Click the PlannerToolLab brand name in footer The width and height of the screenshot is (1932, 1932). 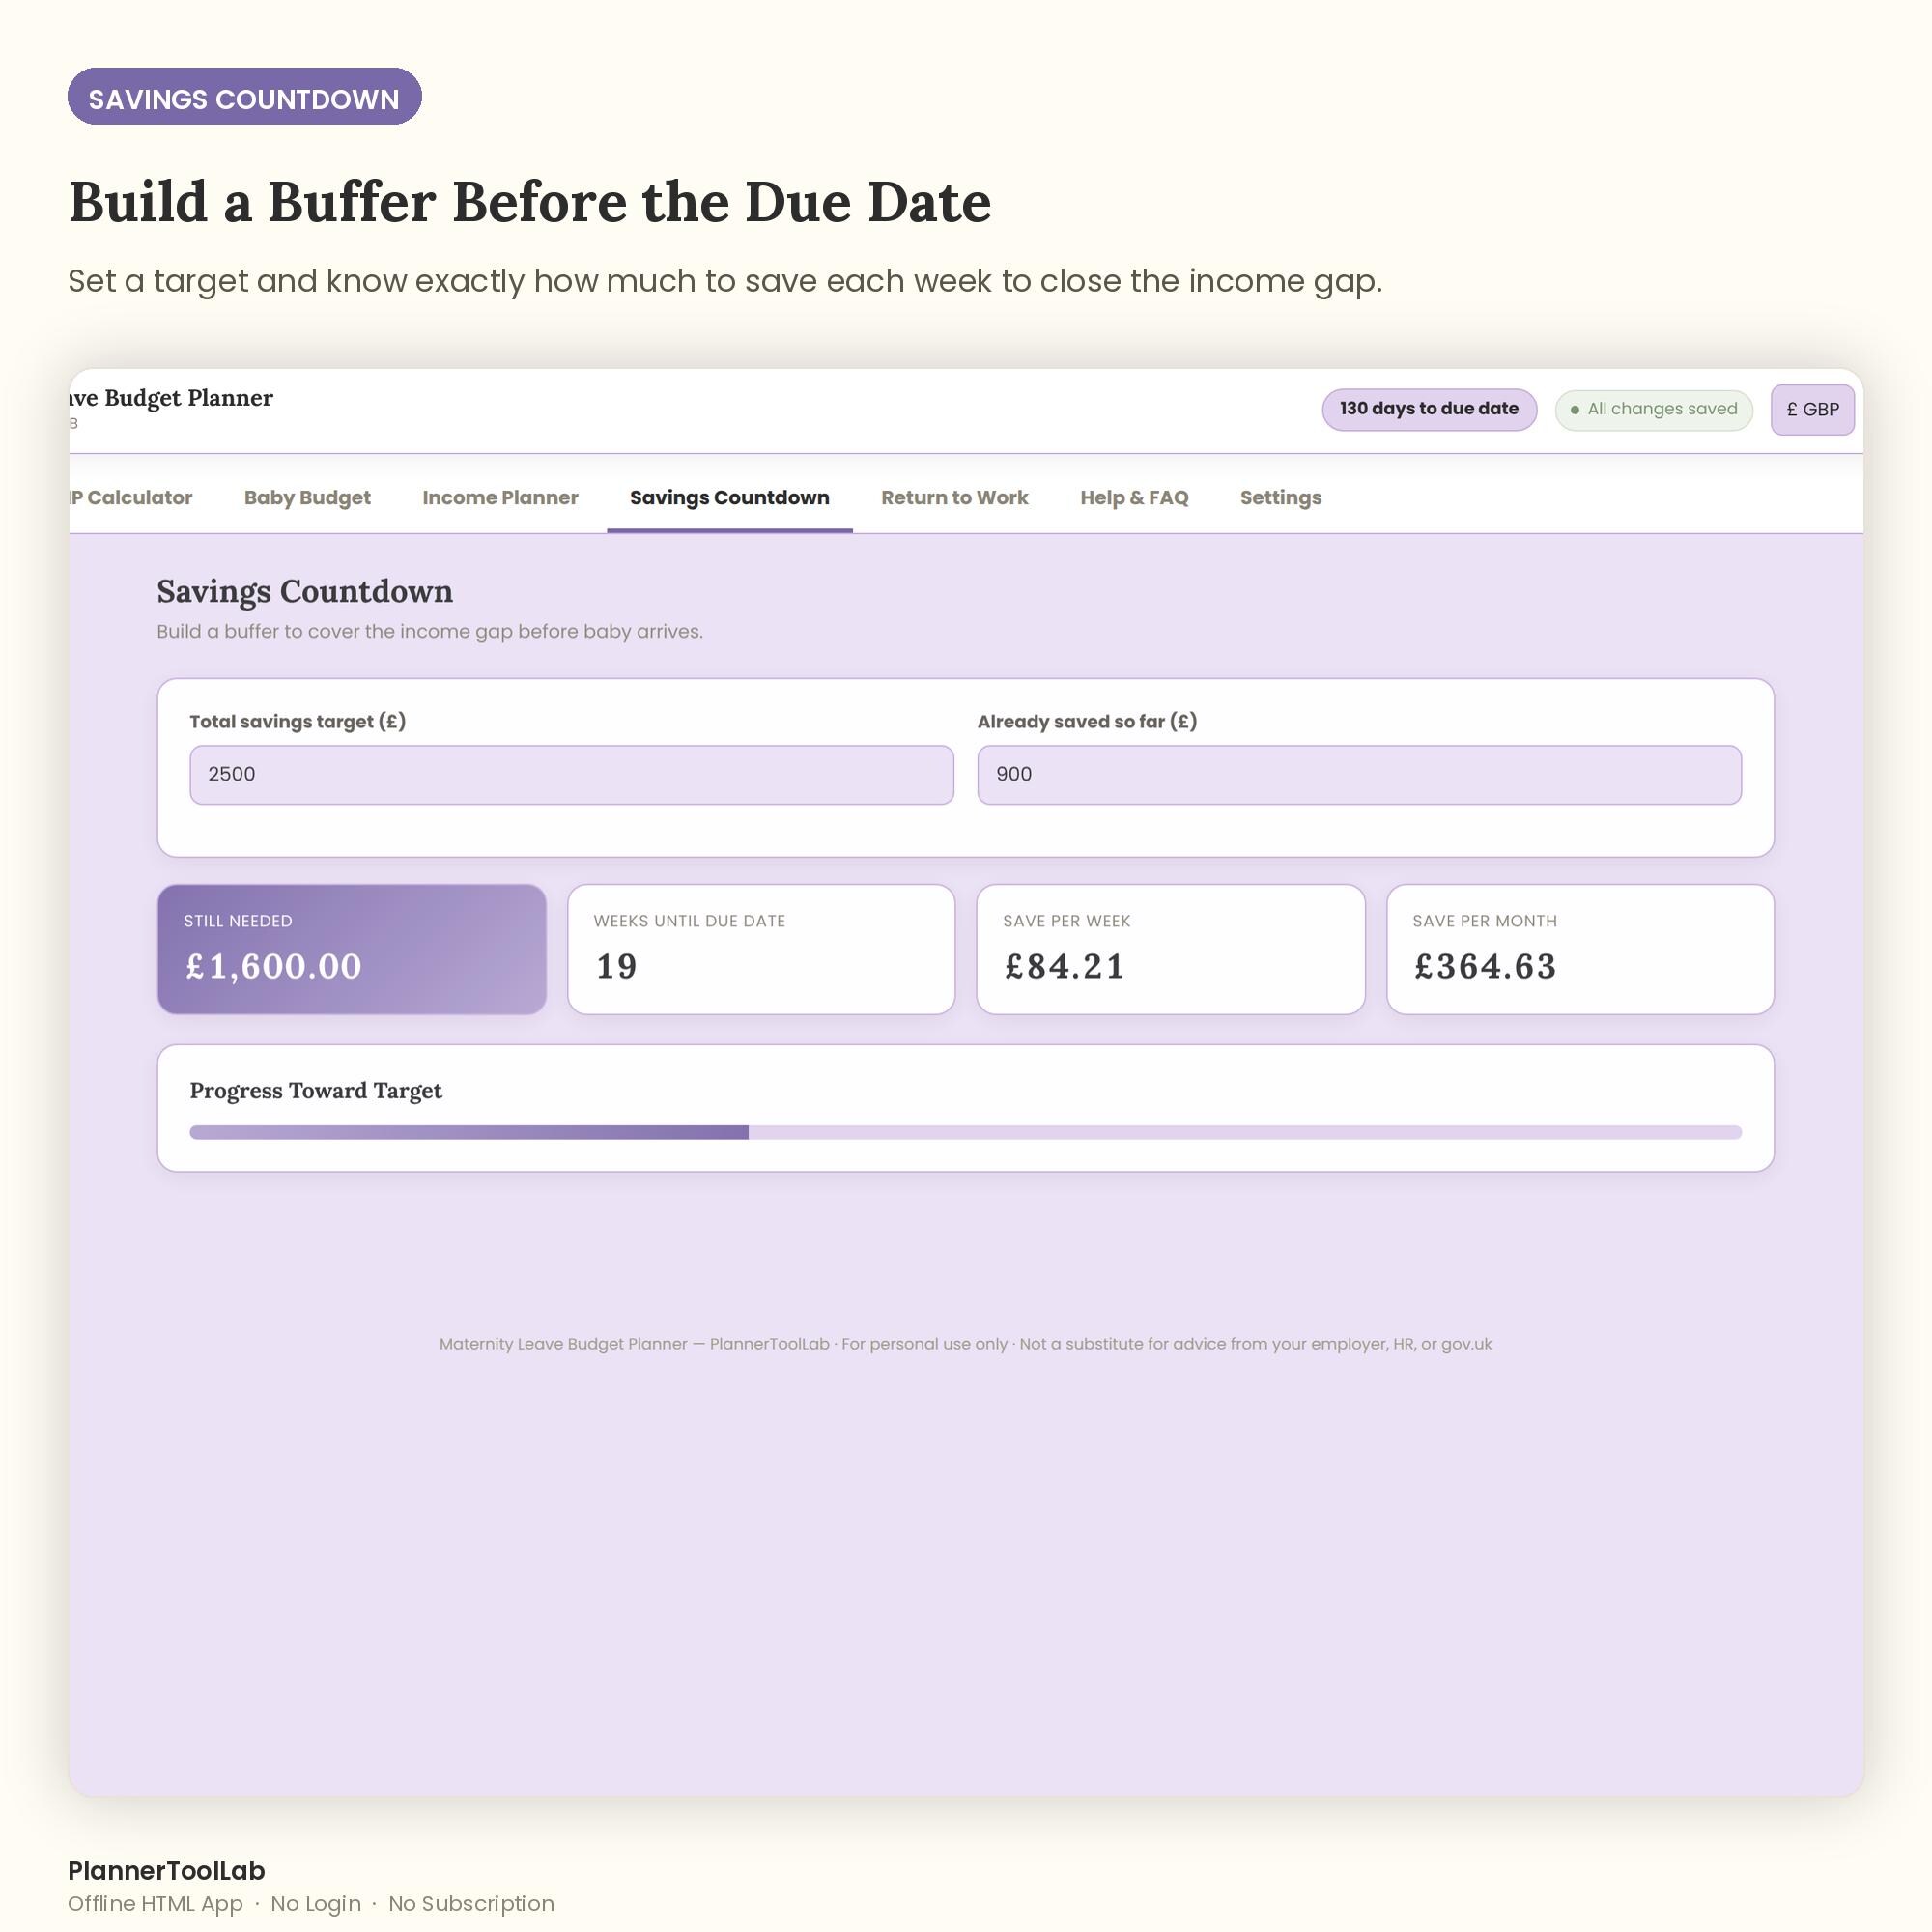[x=166, y=1870]
